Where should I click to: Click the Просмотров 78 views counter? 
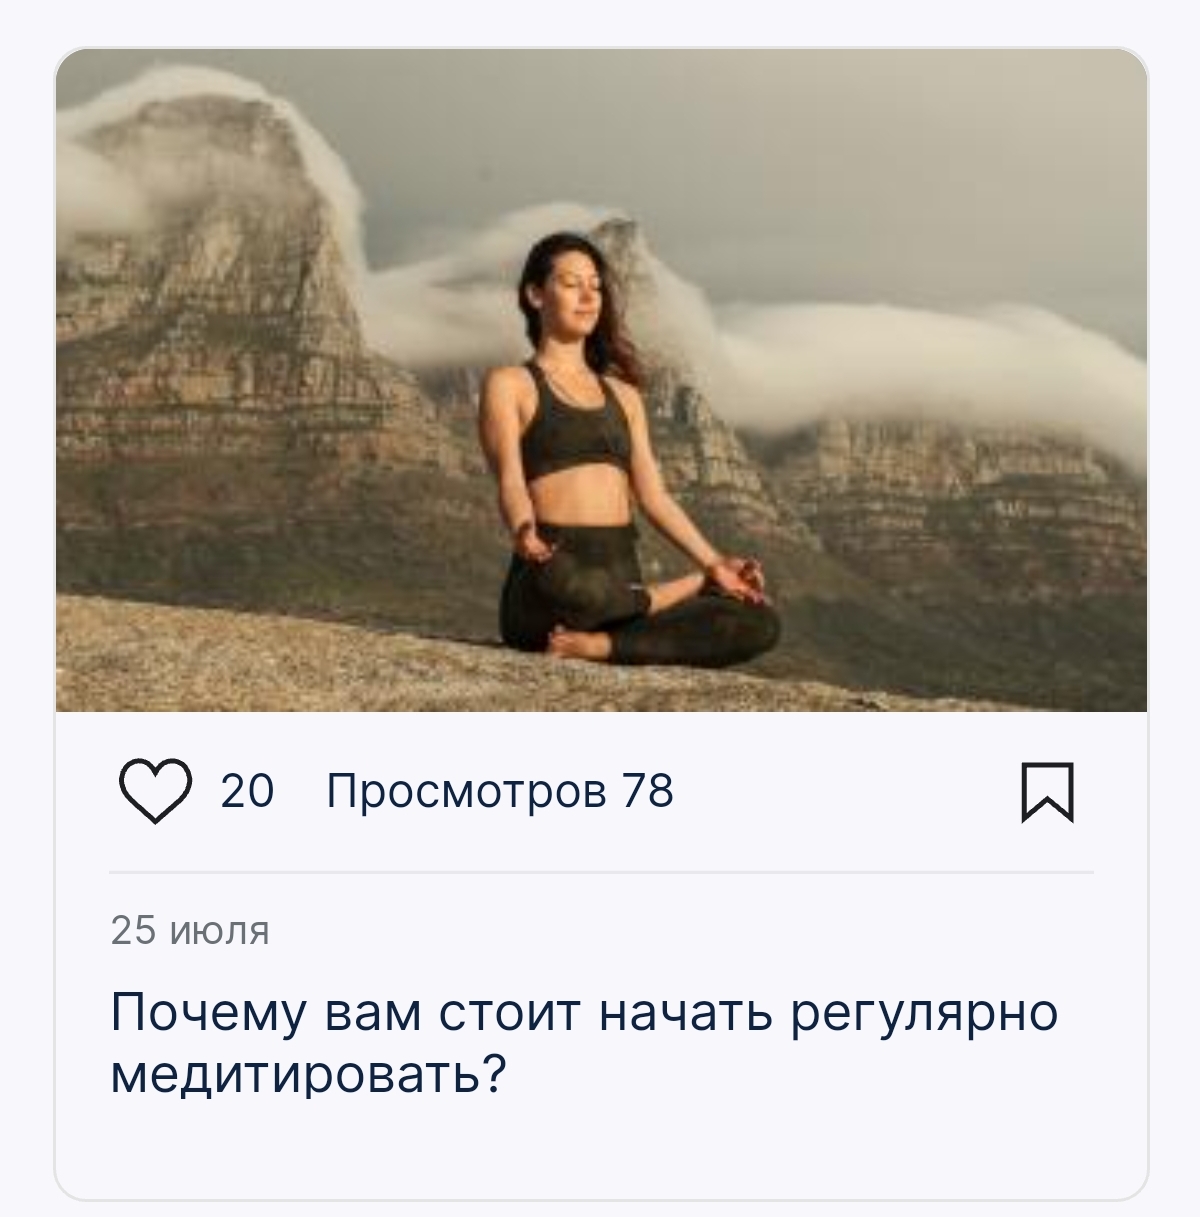tap(500, 791)
